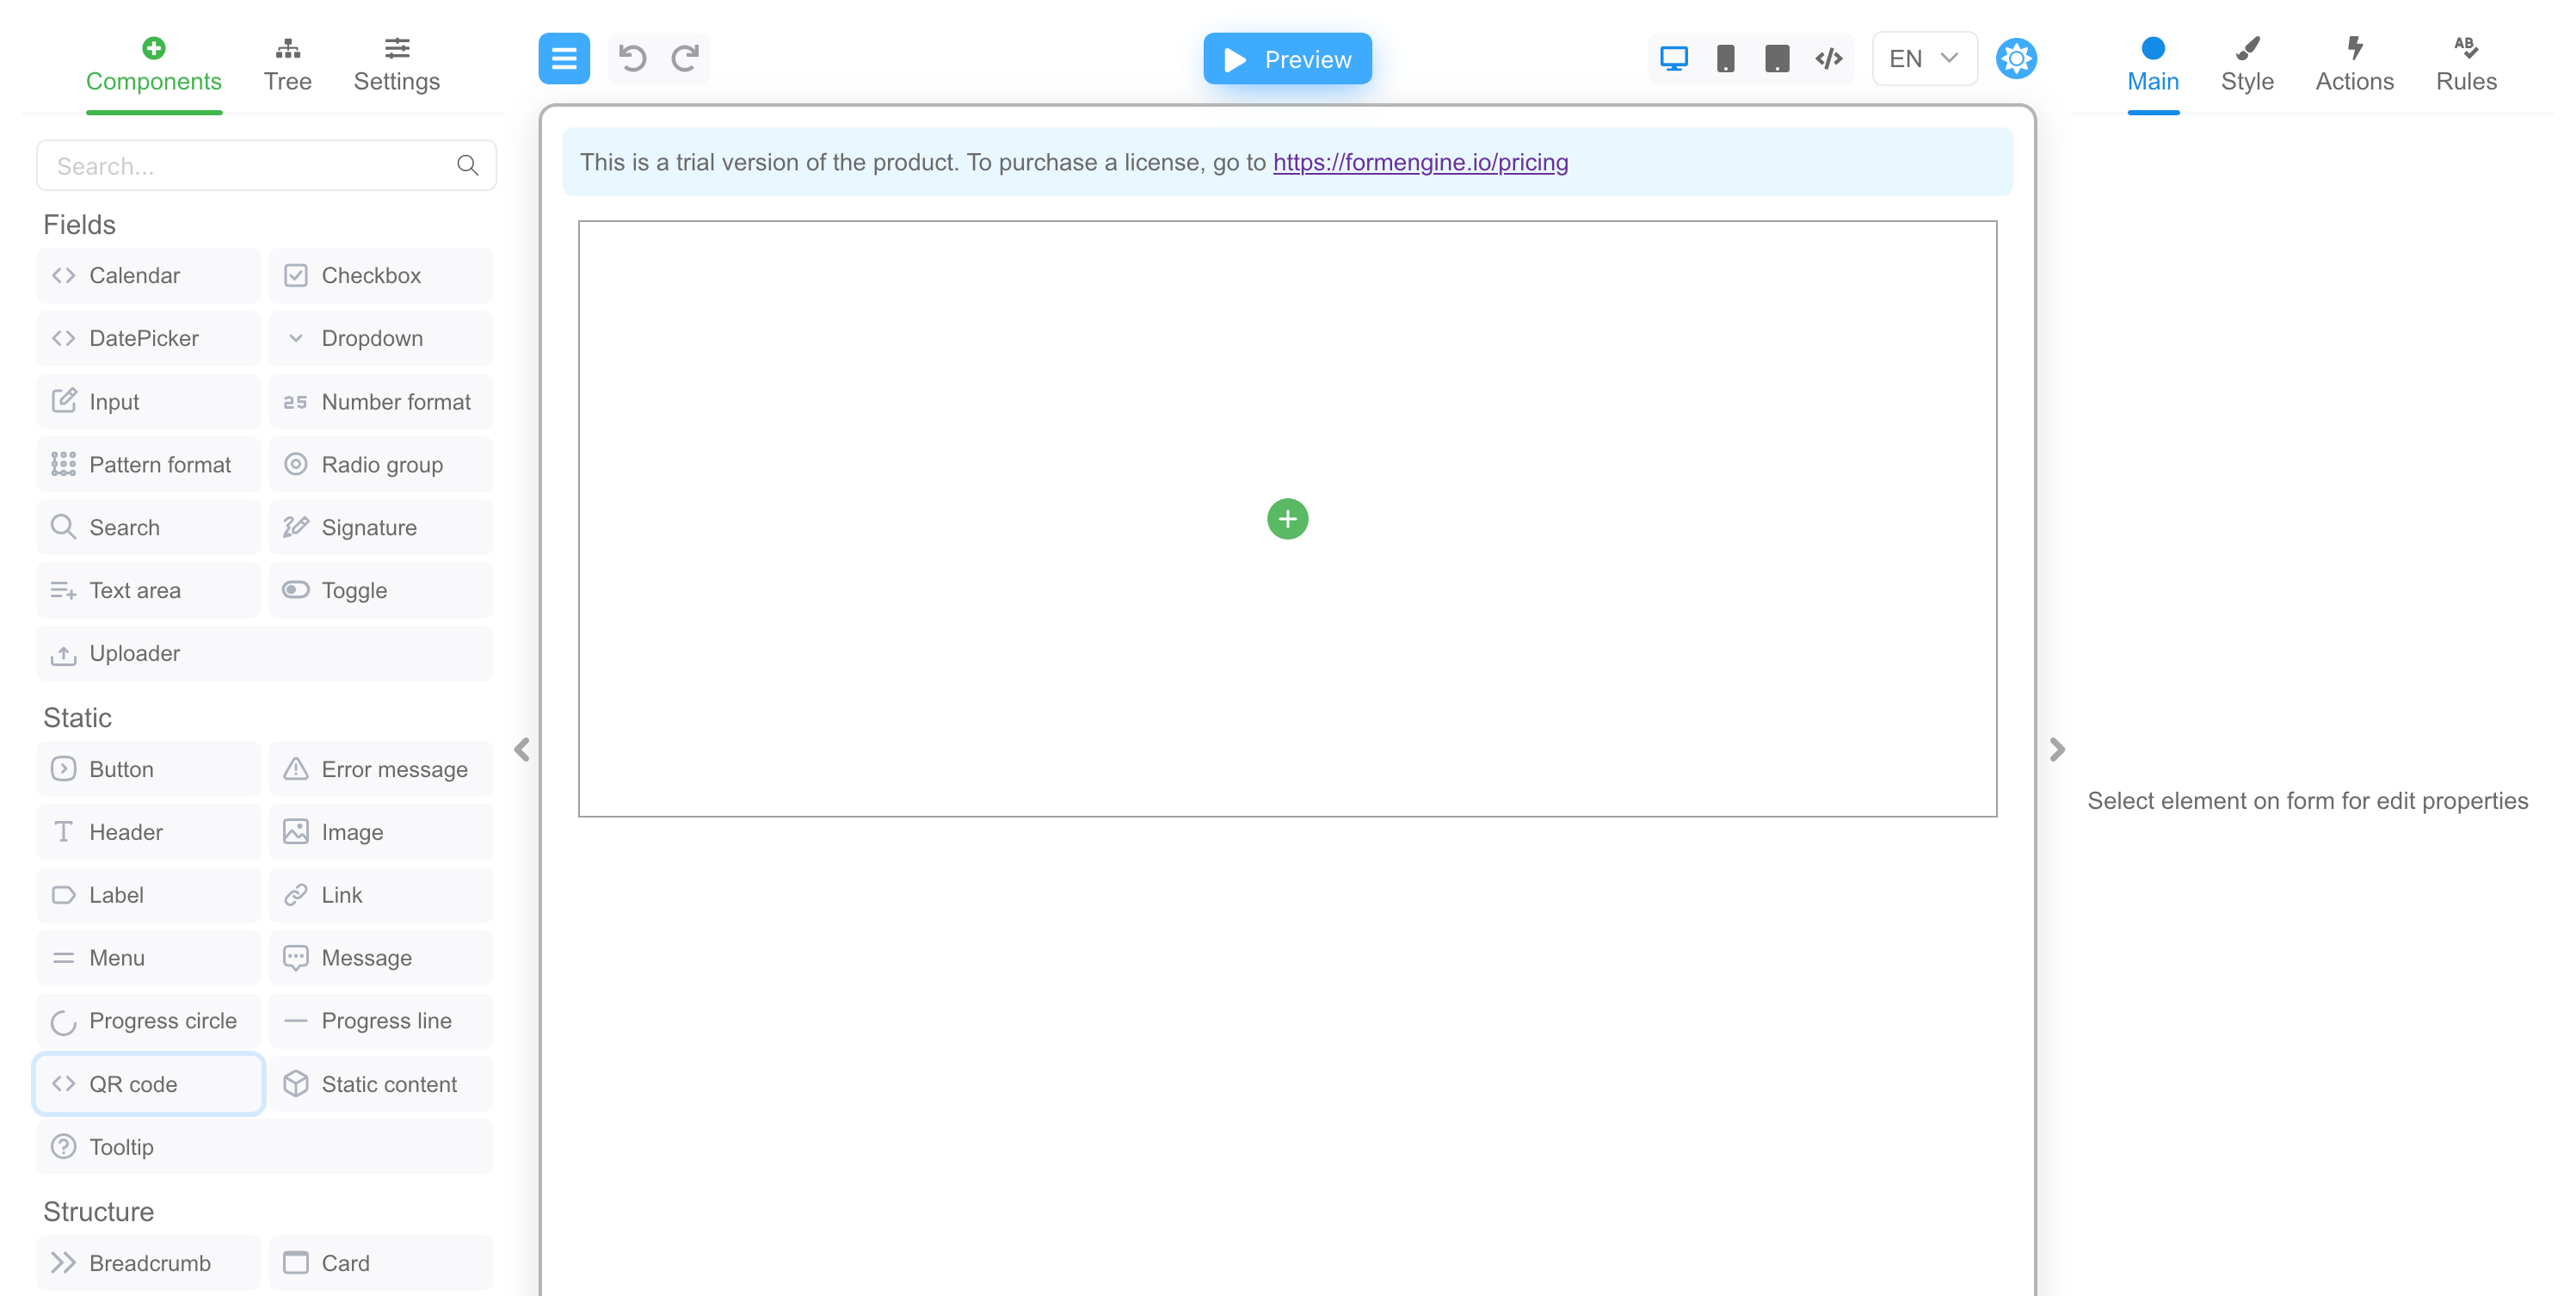Expand the Structure section breadcrumb

[x=151, y=1263]
